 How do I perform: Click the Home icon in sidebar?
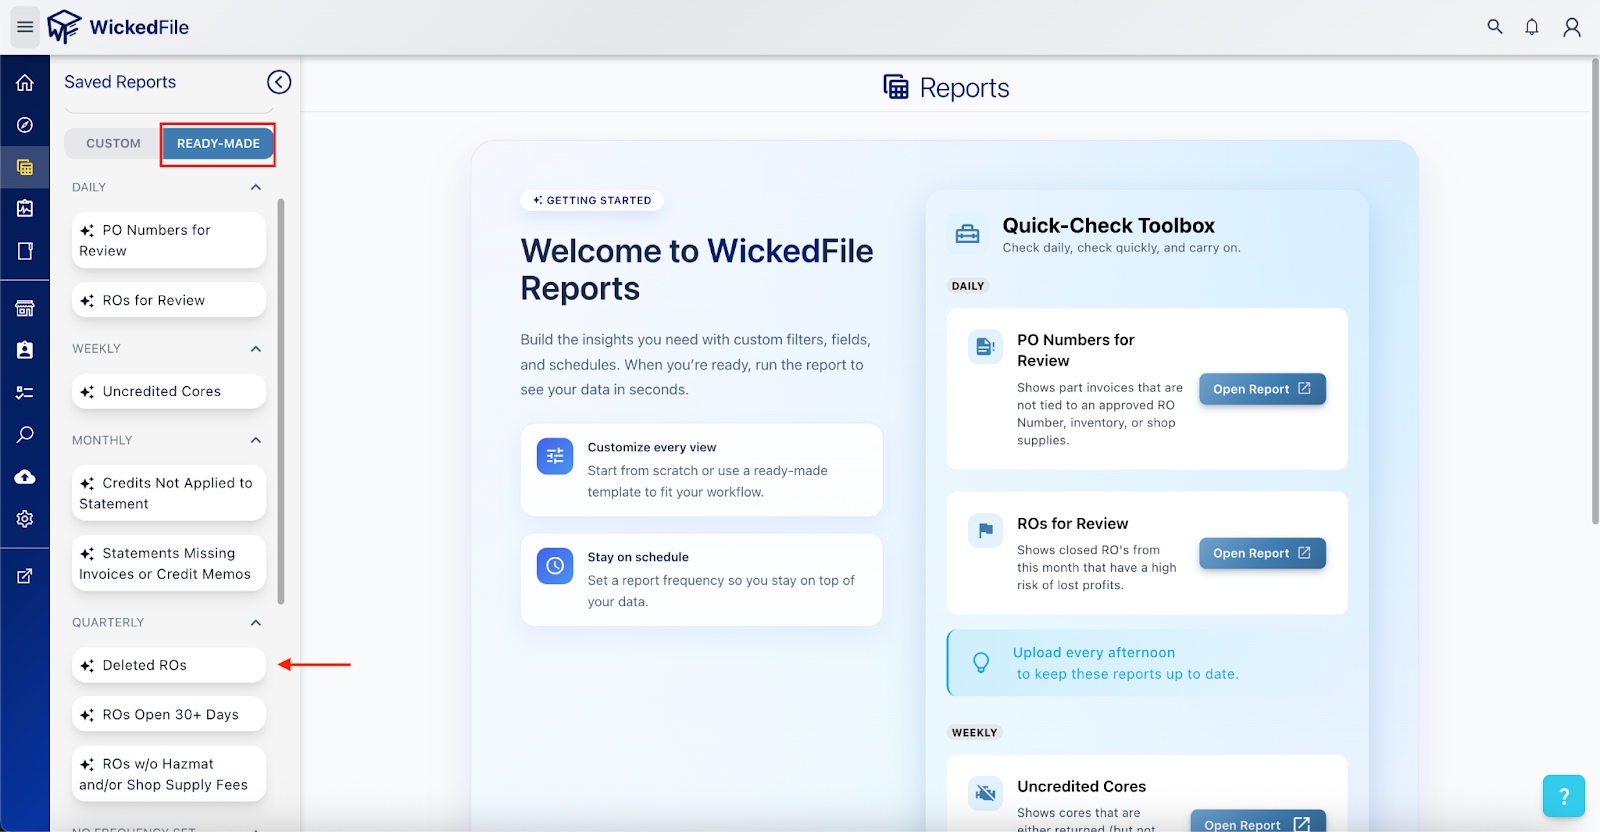click(x=25, y=83)
